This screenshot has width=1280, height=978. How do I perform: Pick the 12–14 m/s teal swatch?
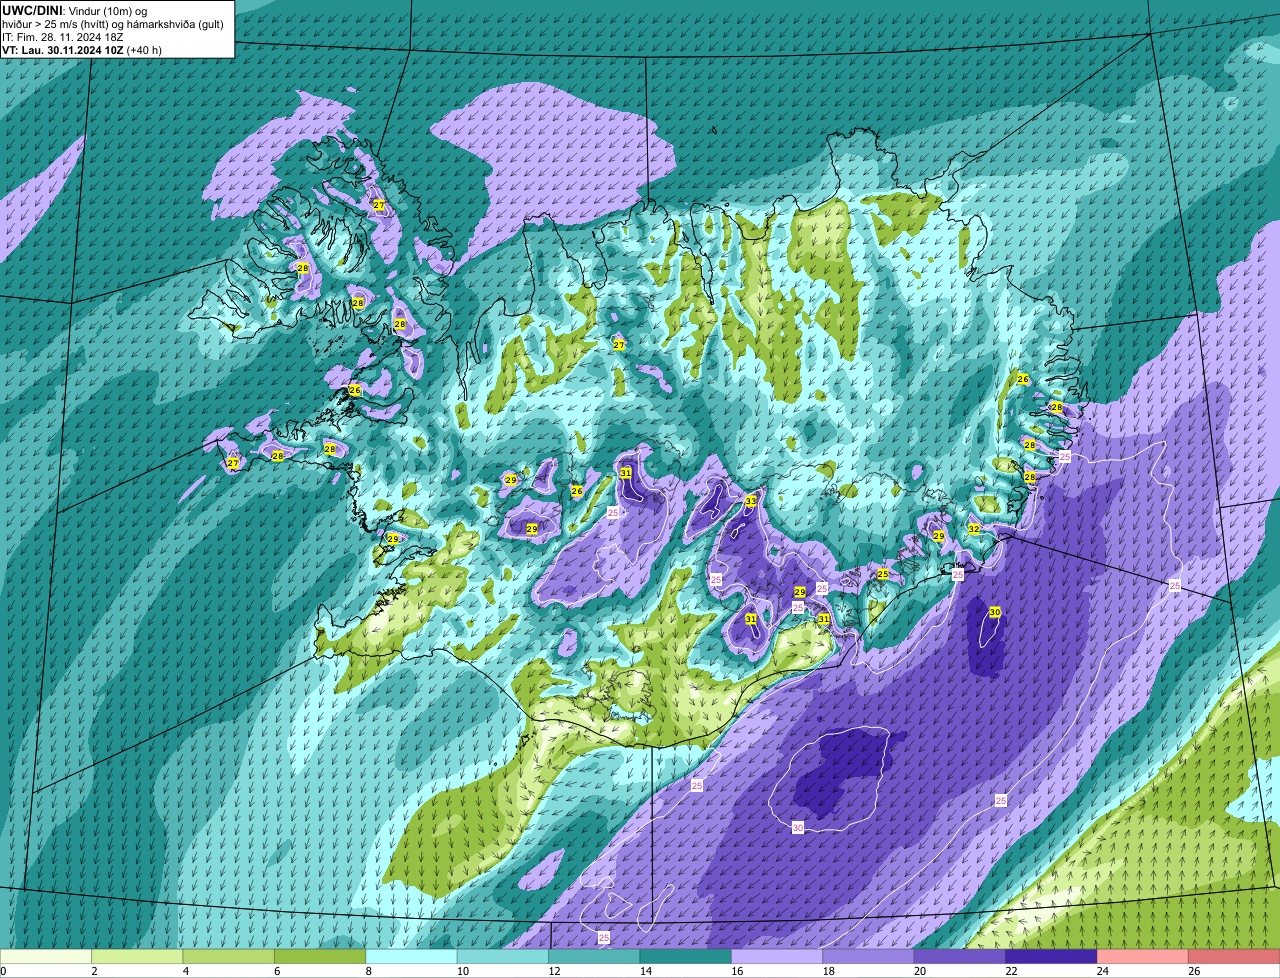tap(595, 957)
